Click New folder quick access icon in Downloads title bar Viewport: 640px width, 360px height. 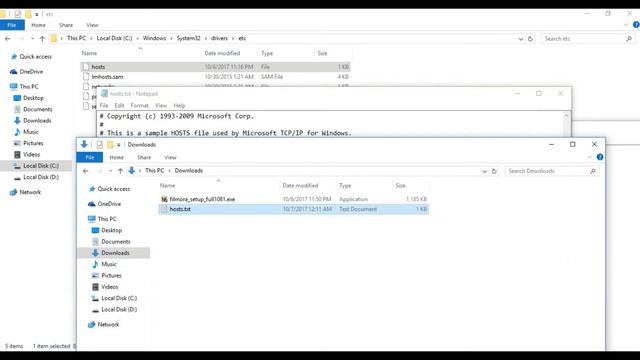[x=110, y=144]
